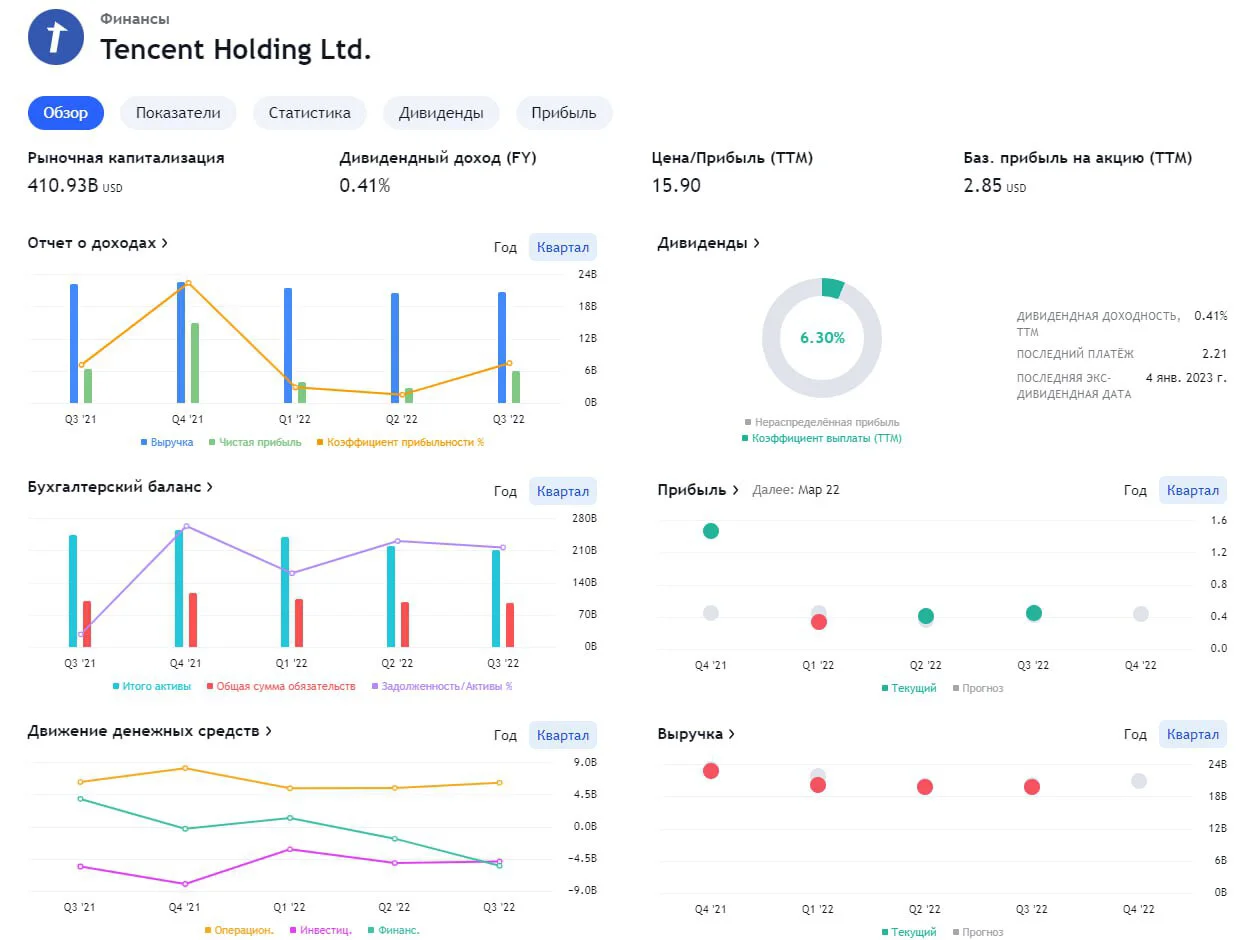
Task: Select Год for Движение денежных средств
Action: (505, 735)
